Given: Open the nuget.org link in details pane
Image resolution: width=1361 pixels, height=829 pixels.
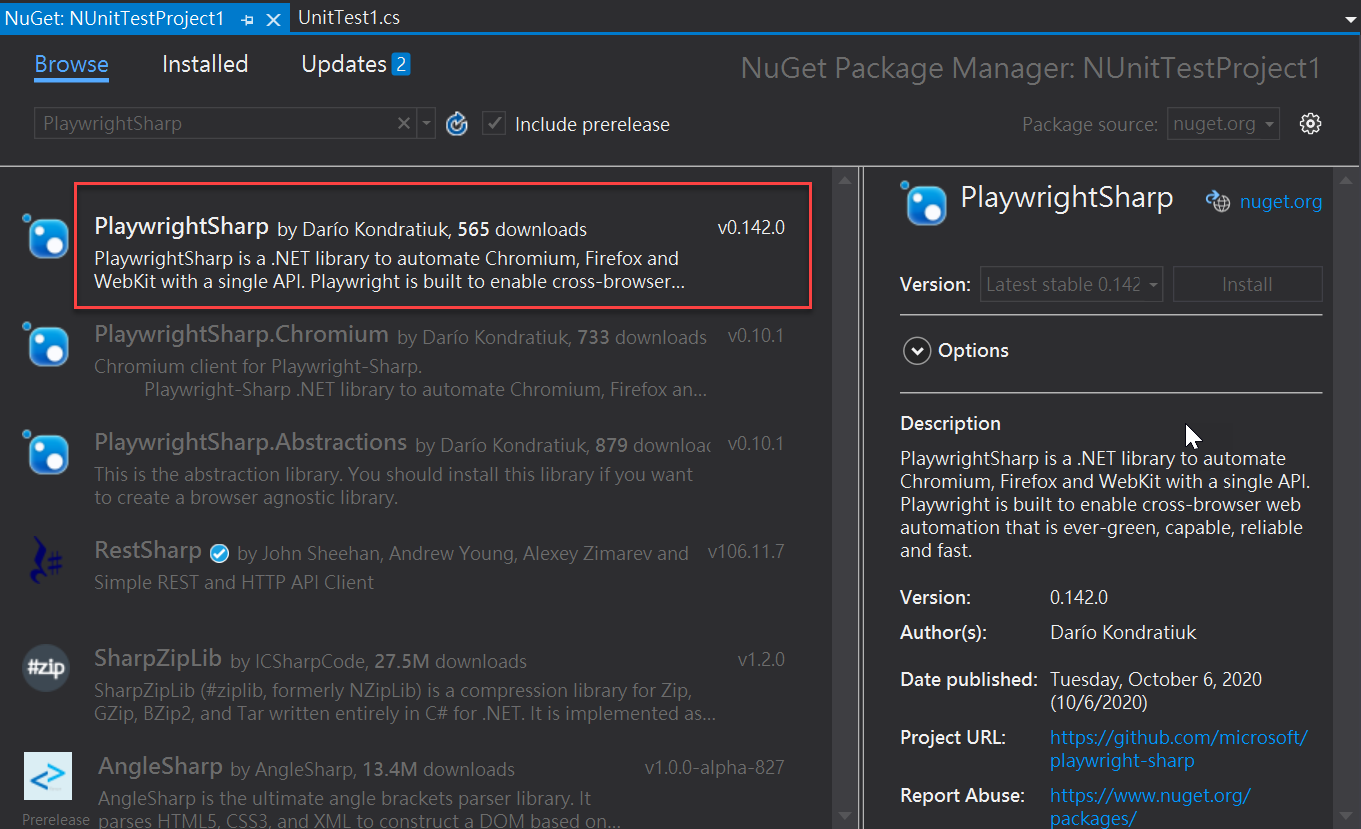Looking at the screenshot, I should coord(1281,202).
